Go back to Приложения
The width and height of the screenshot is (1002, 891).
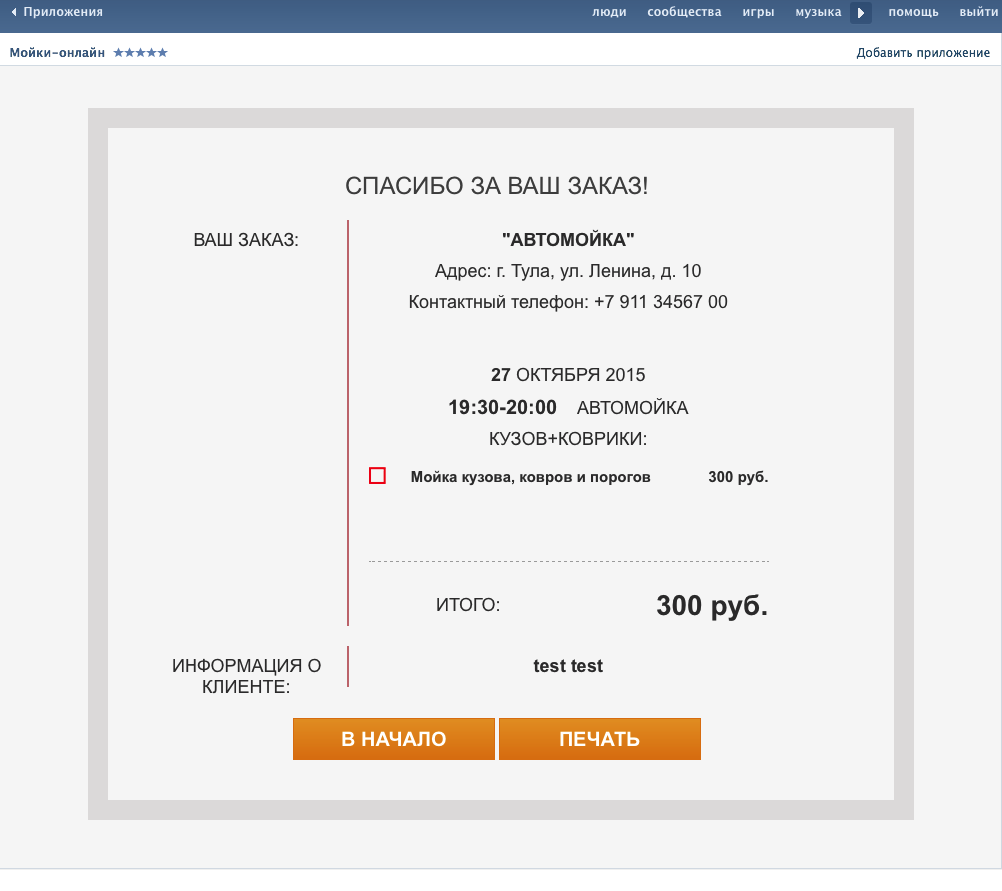[63, 12]
